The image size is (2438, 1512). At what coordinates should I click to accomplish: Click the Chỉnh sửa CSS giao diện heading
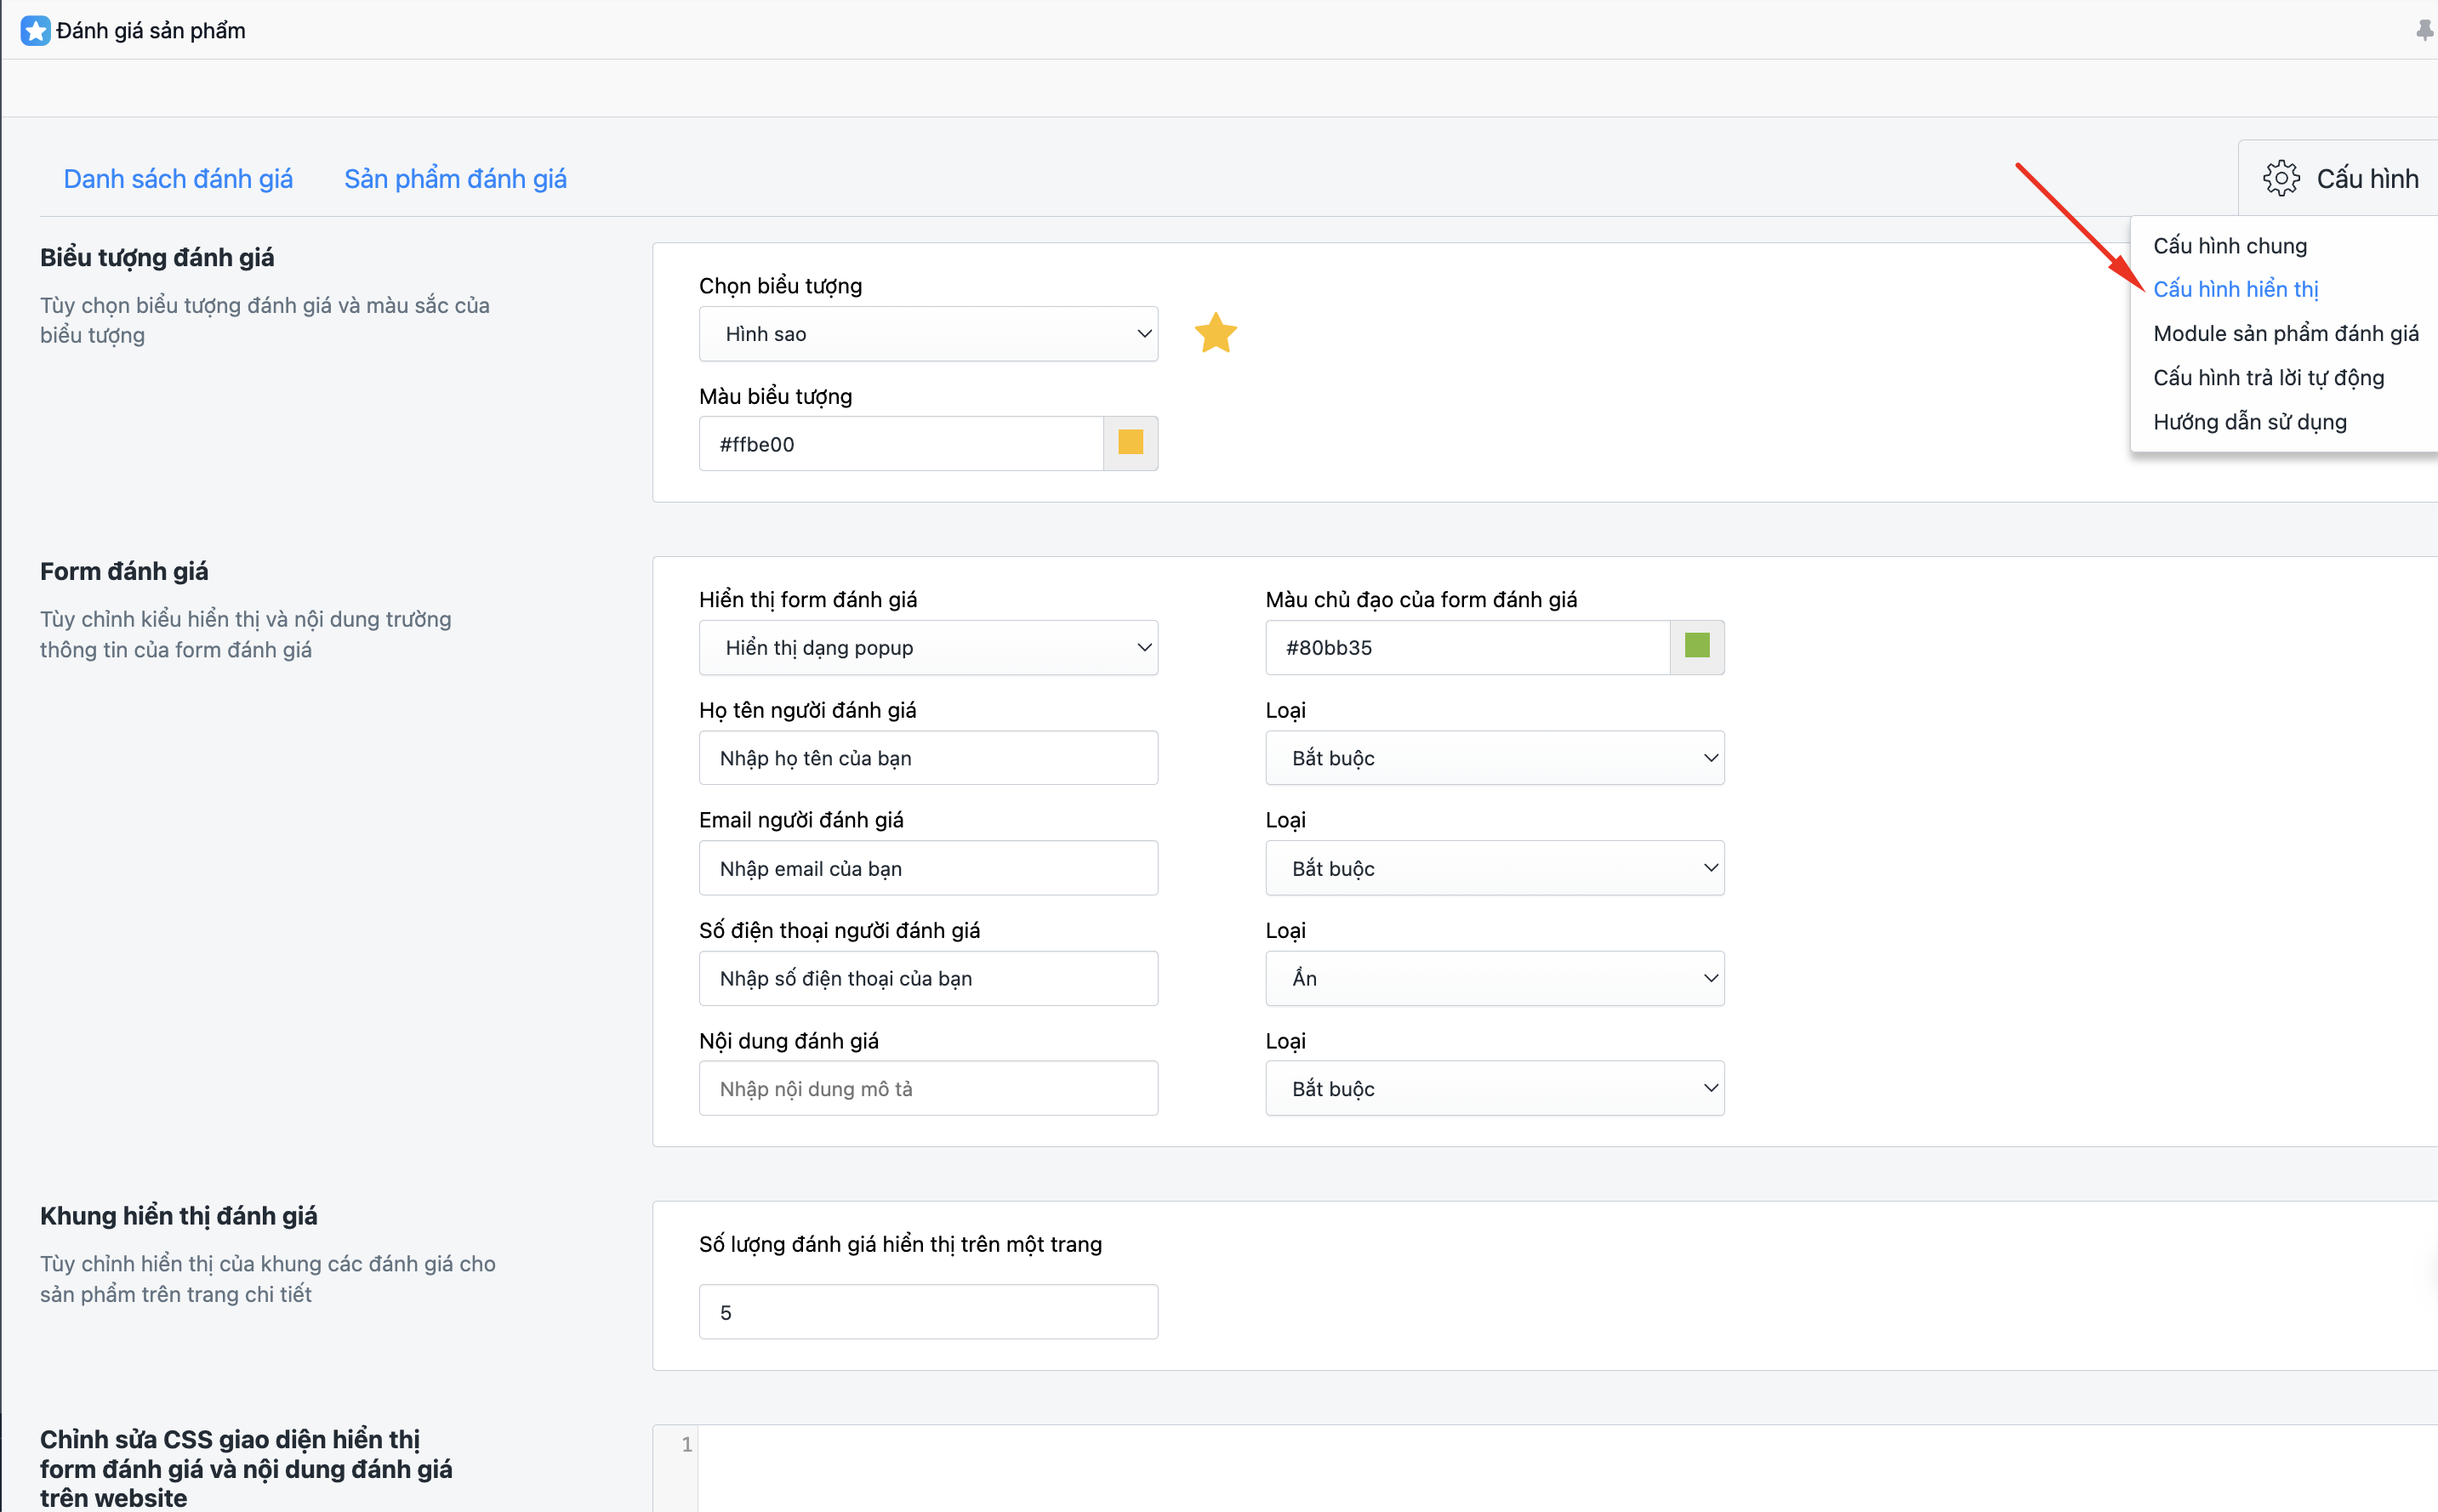pos(246,1468)
